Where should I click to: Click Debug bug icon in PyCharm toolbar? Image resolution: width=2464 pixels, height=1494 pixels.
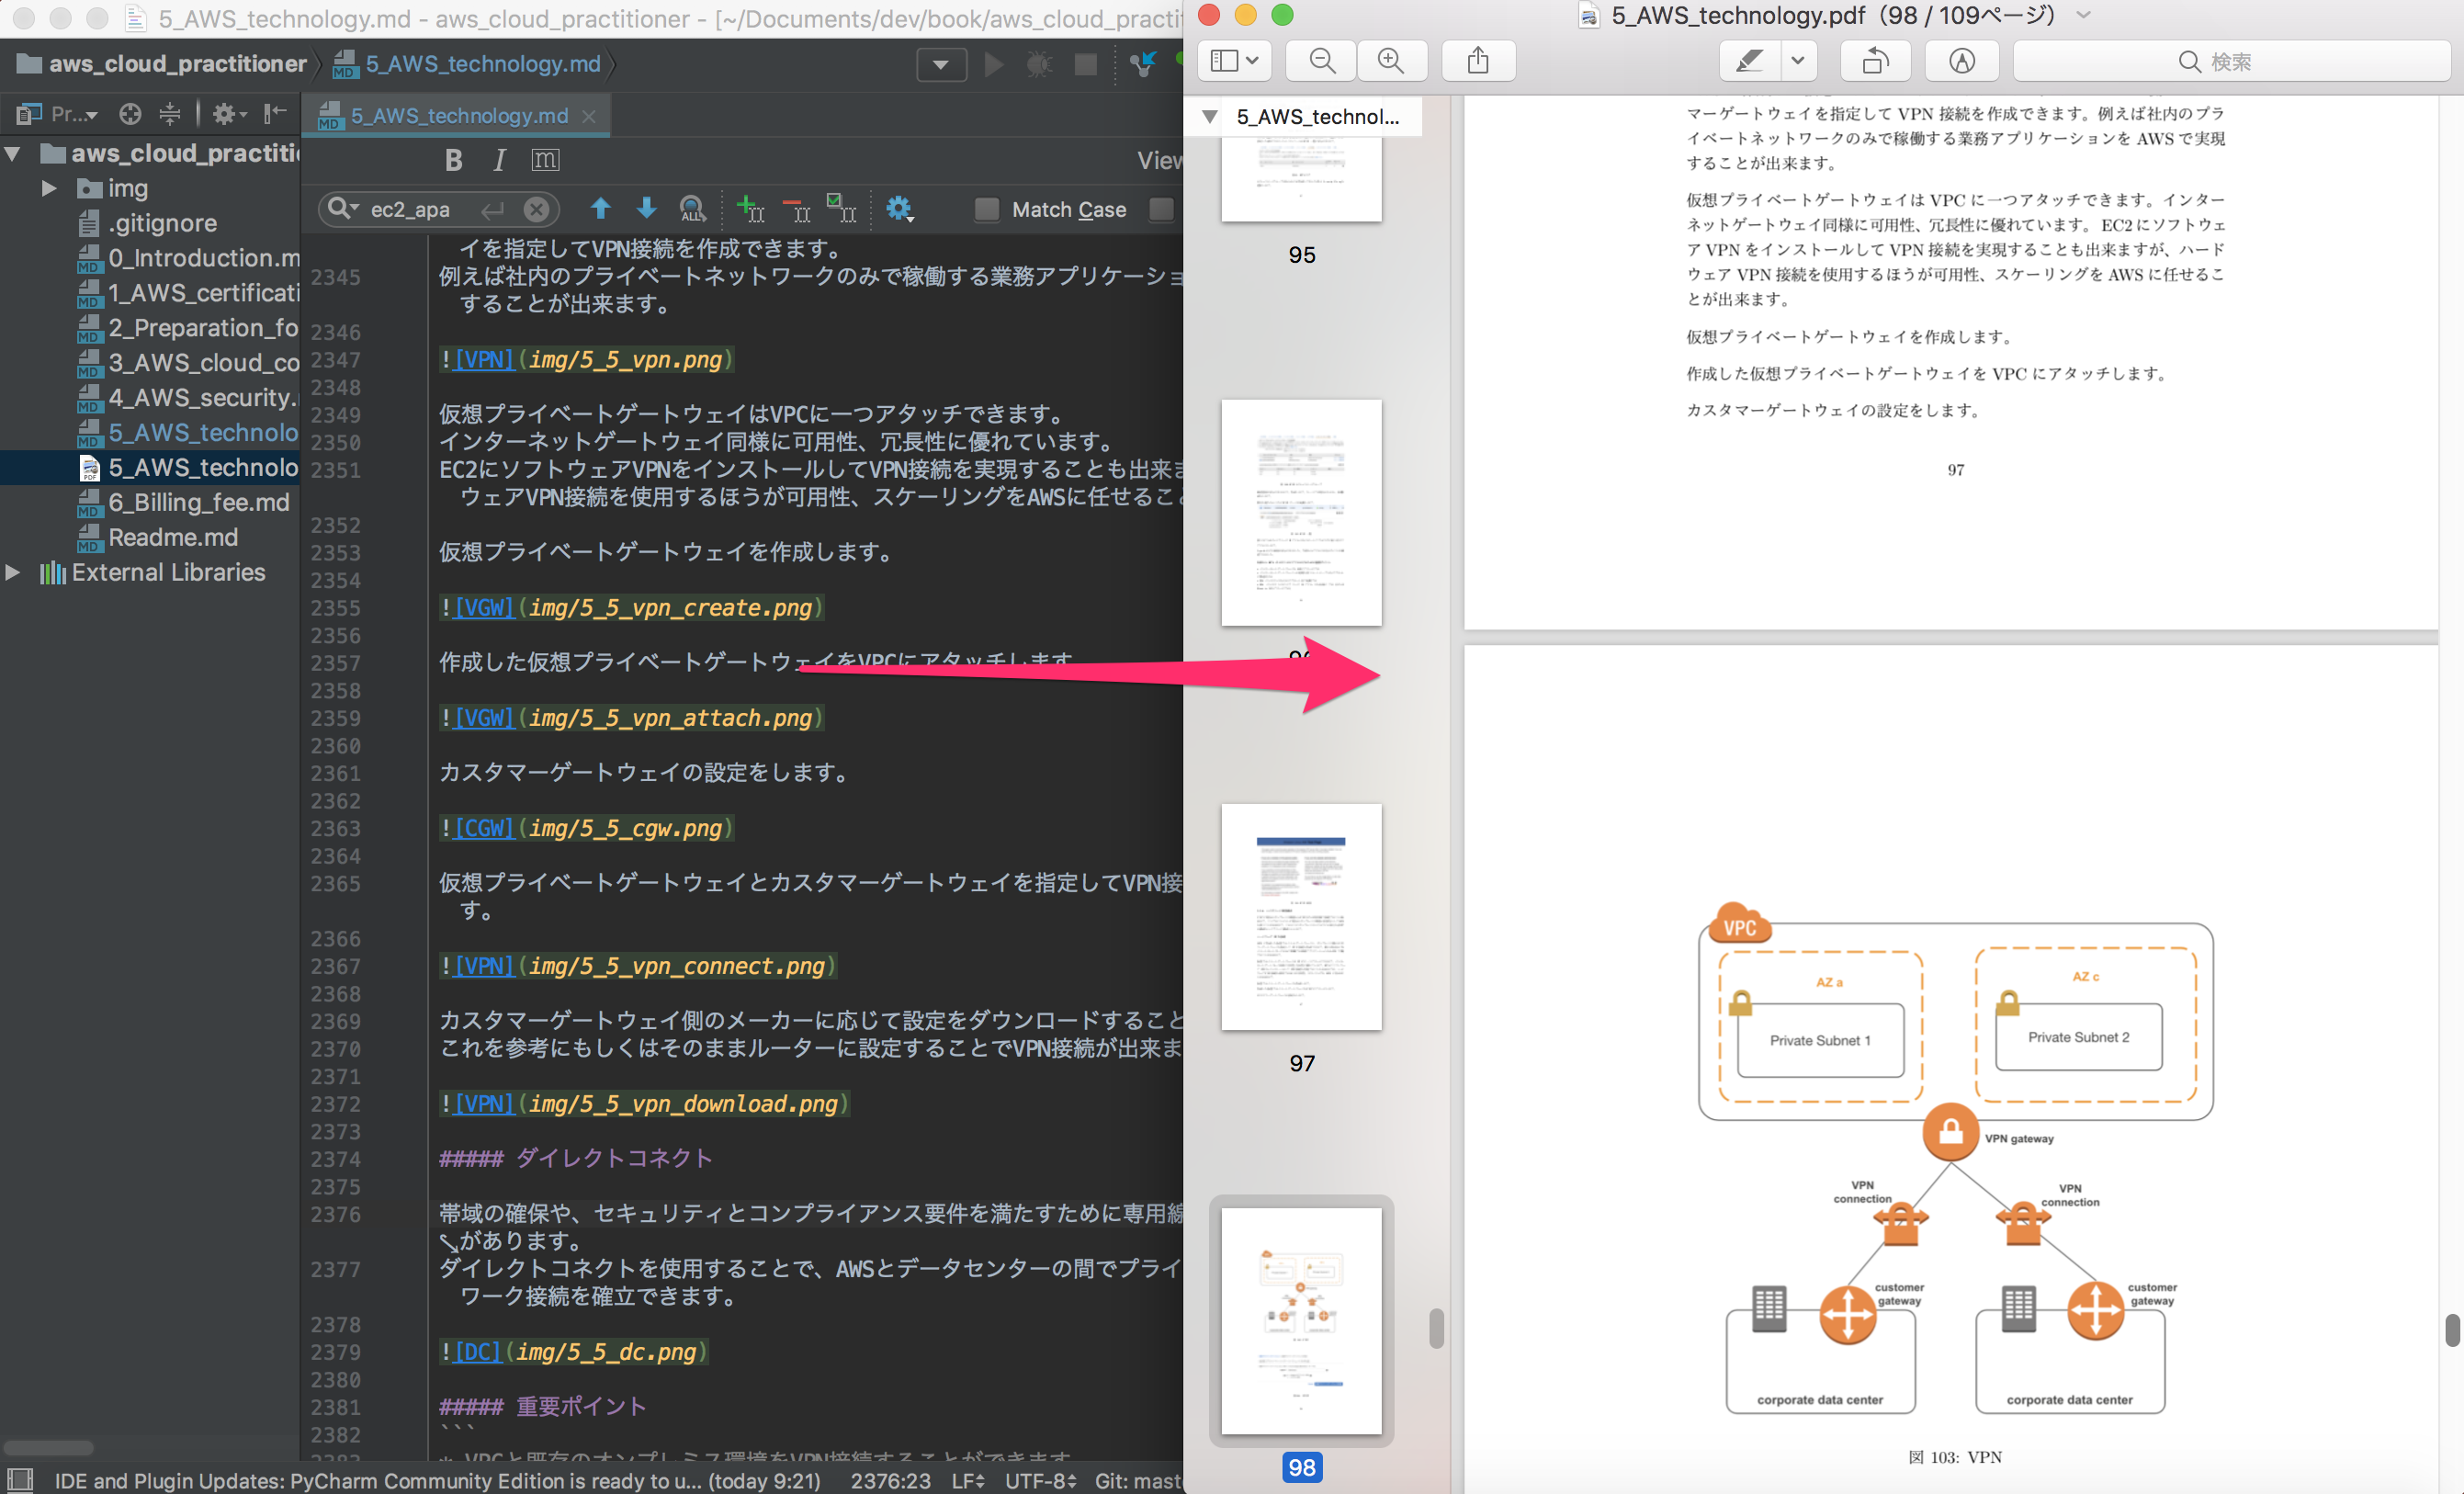1039,65
